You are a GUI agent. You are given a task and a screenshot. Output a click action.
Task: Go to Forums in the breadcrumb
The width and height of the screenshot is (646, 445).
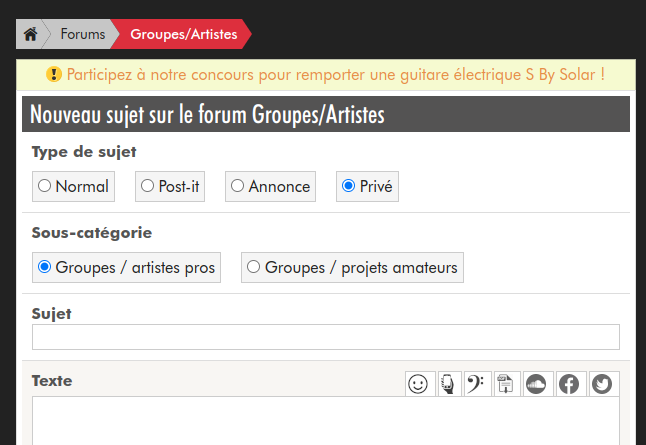[82, 35]
